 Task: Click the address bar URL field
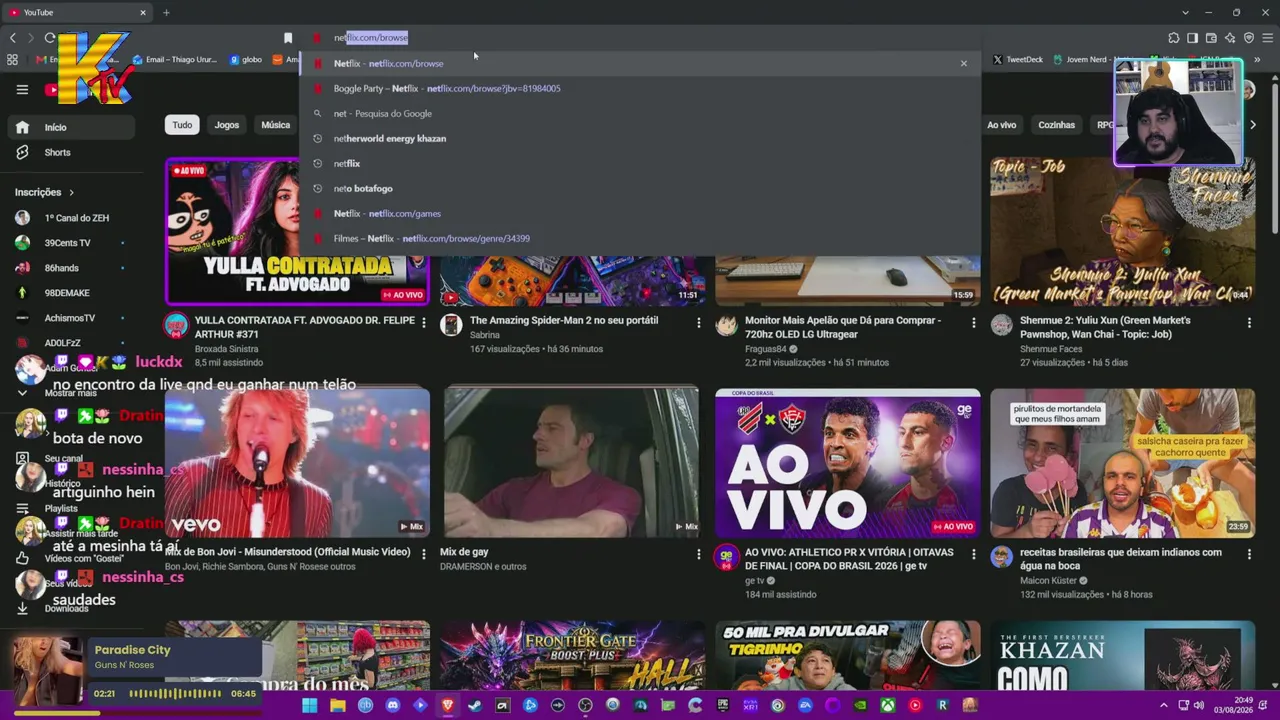pyautogui.click(x=640, y=38)
